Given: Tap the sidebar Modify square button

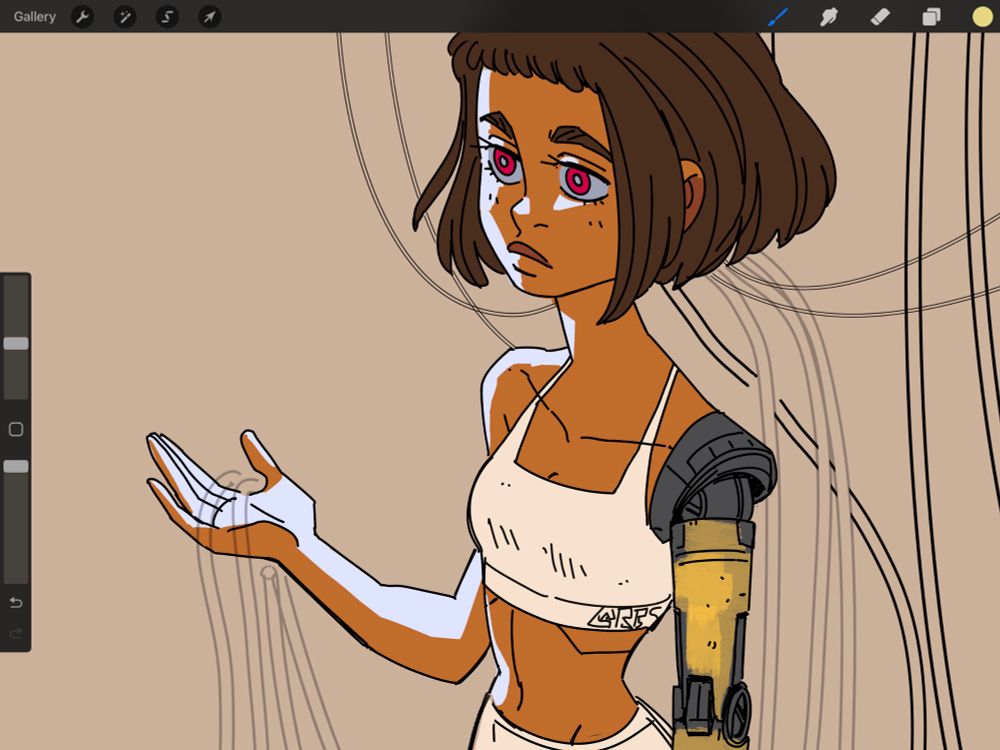Looking at the screenshot, I should click(14, 428).
